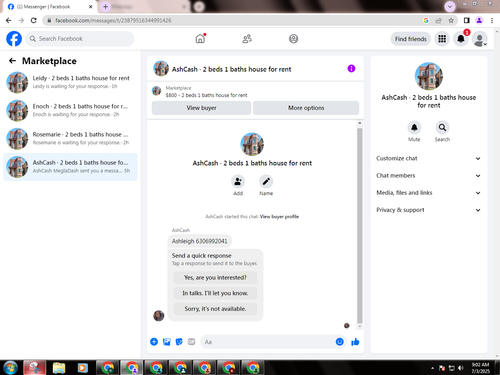Screen dimensions: 500x375
Task: Open the Friends icon in top bar
Action: tap(247, 39)
